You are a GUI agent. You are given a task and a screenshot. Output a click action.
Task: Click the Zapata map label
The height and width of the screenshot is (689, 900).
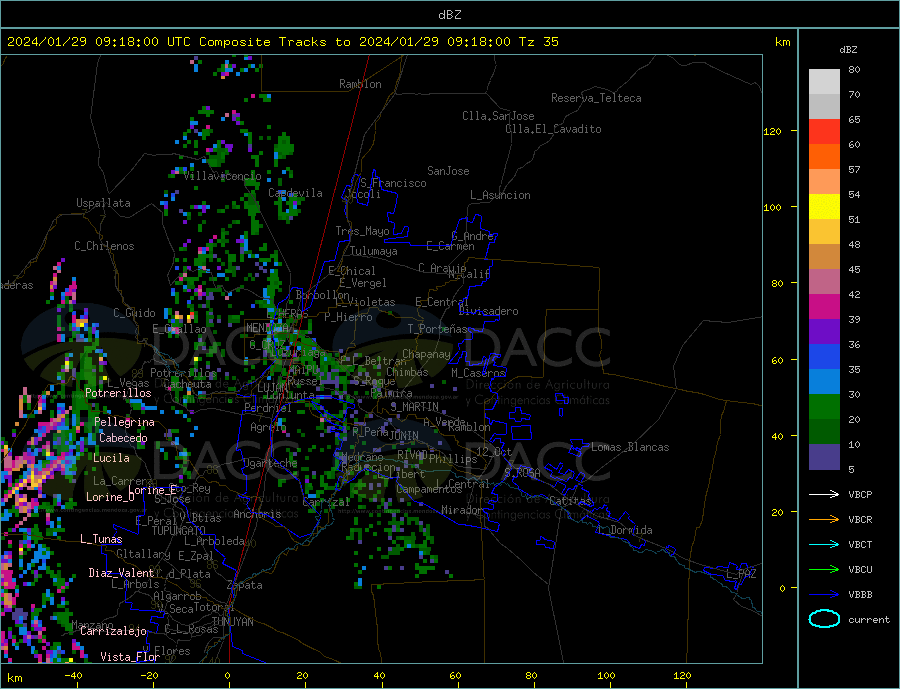[x=245, y=585]
